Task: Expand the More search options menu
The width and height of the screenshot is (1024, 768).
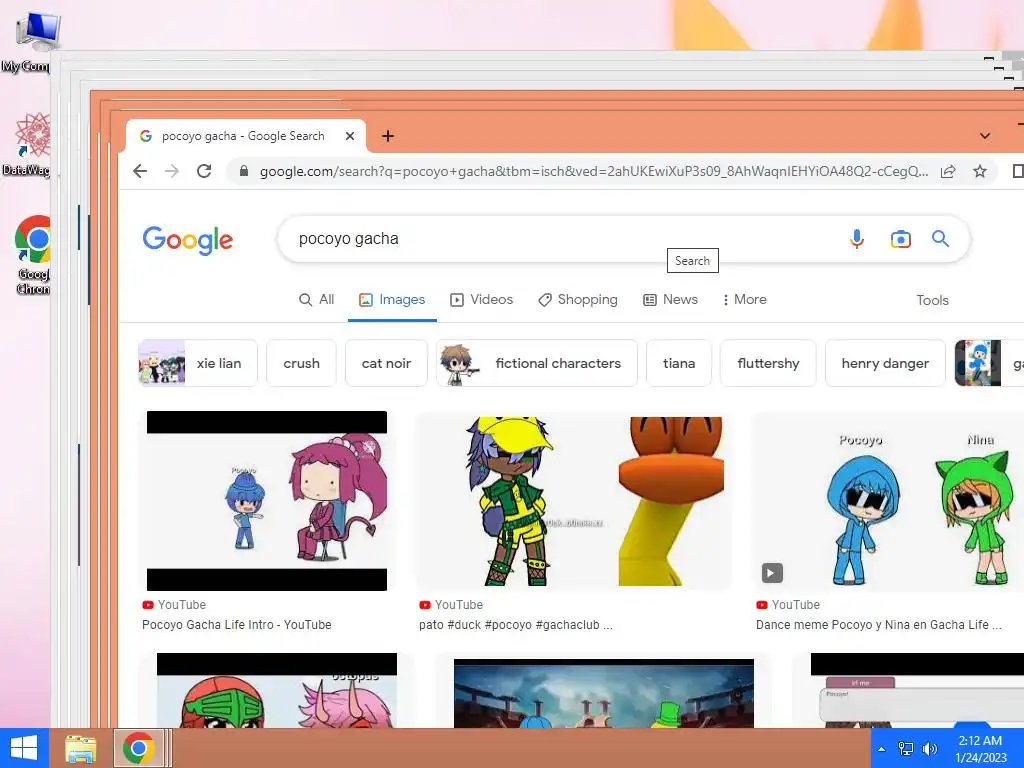Action: click(744, 300)
